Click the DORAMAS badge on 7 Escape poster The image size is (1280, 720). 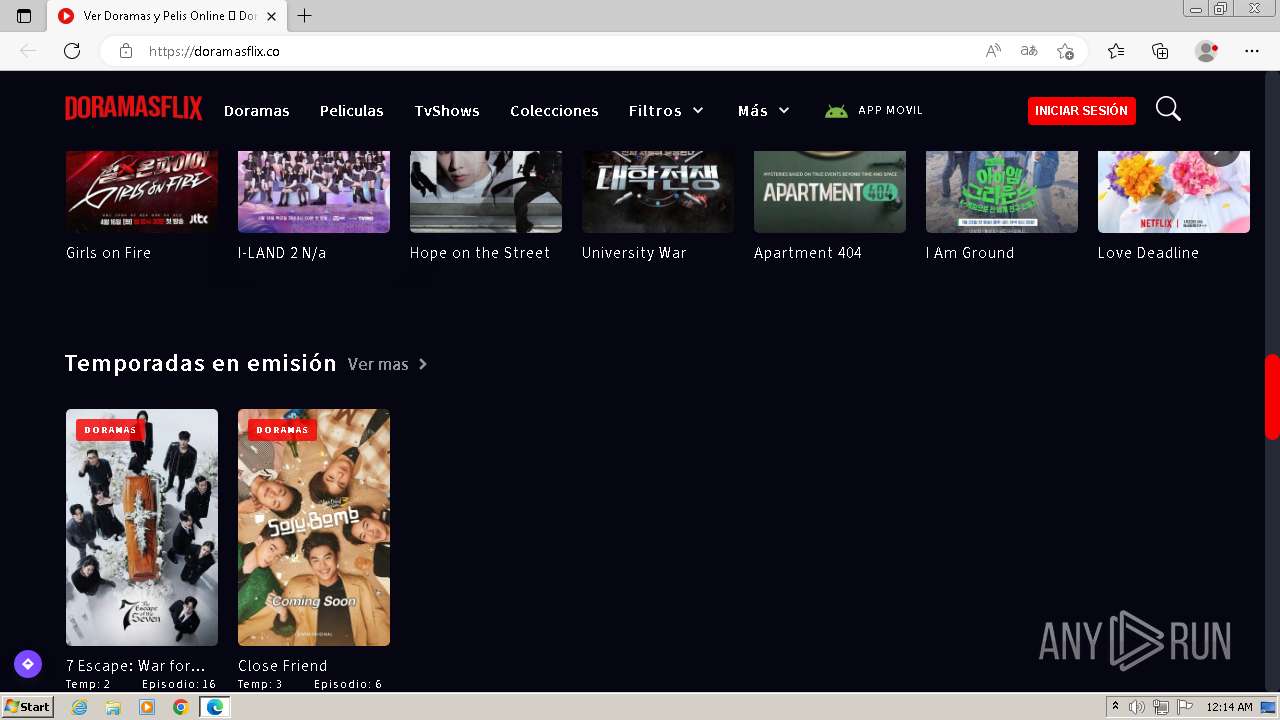pos(110,430)
